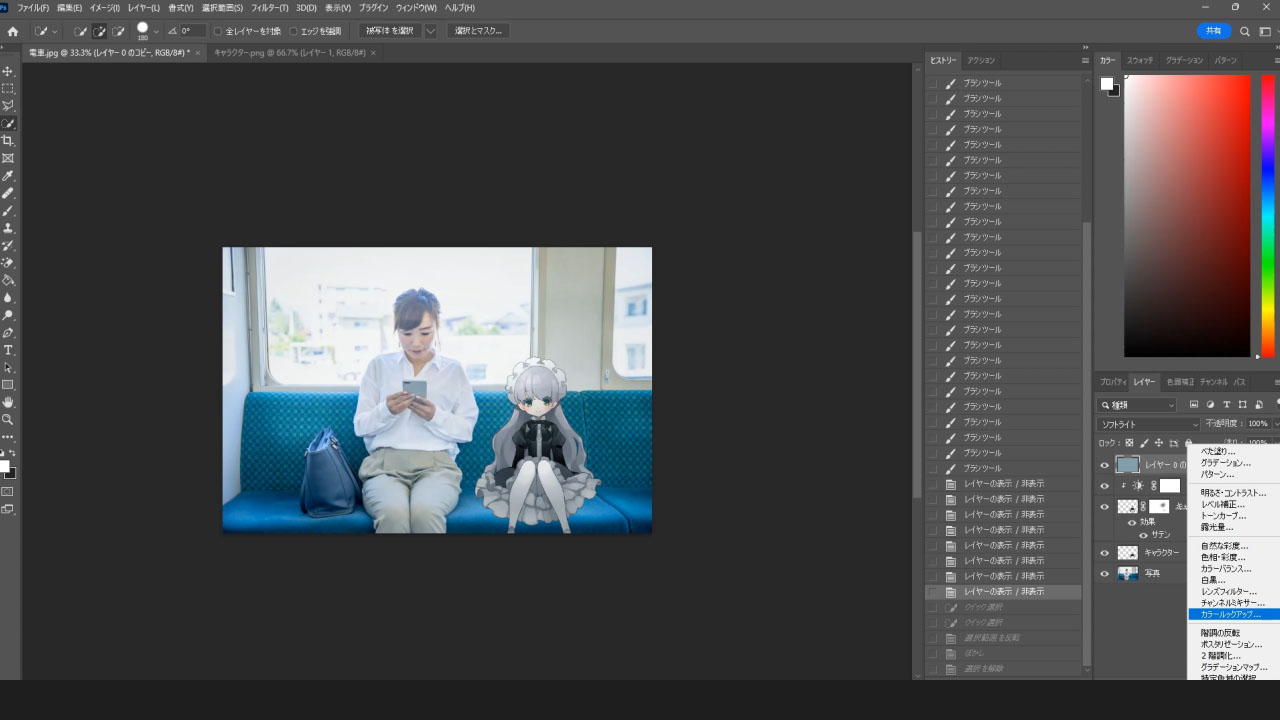Select the Horizontal Type tool
The width and height of the screenshot is (1280, 720).
click(8, 350)
